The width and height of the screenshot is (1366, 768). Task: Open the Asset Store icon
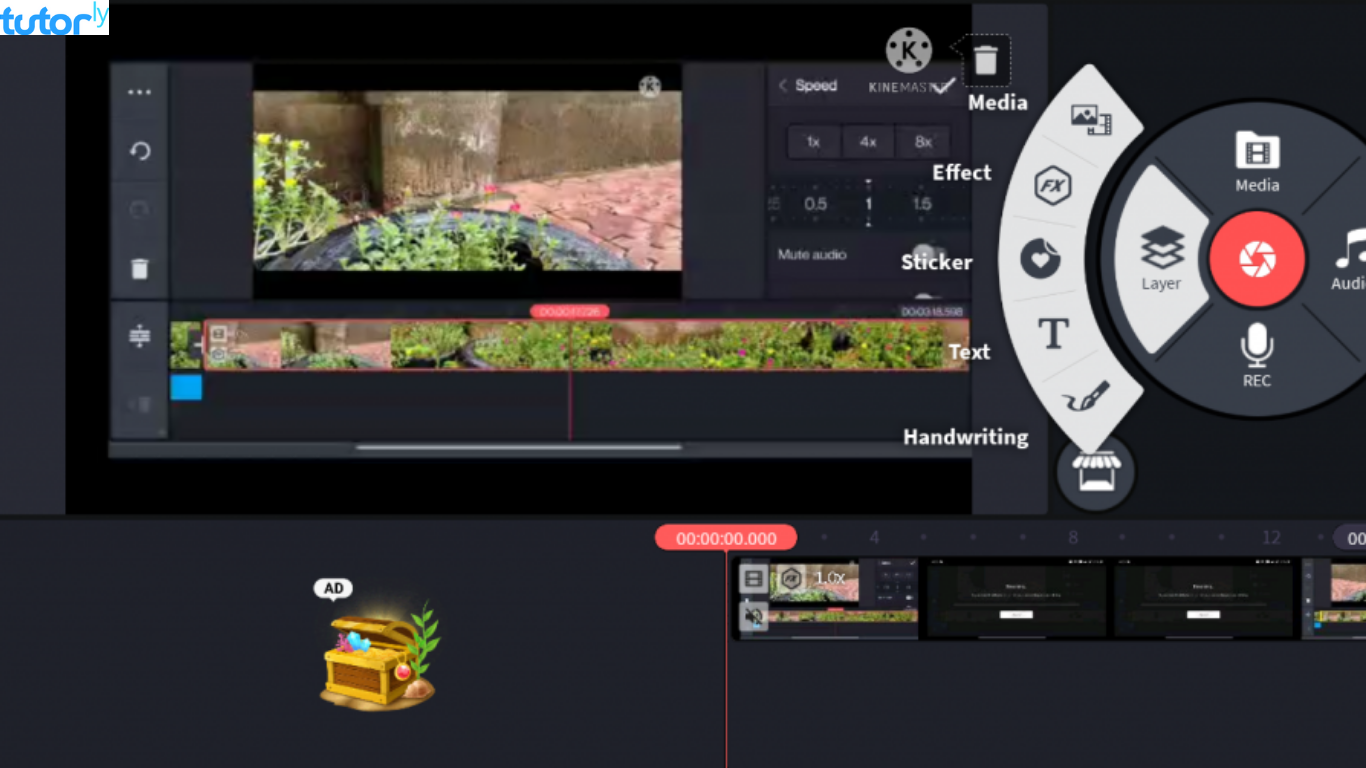(1095, 471)
